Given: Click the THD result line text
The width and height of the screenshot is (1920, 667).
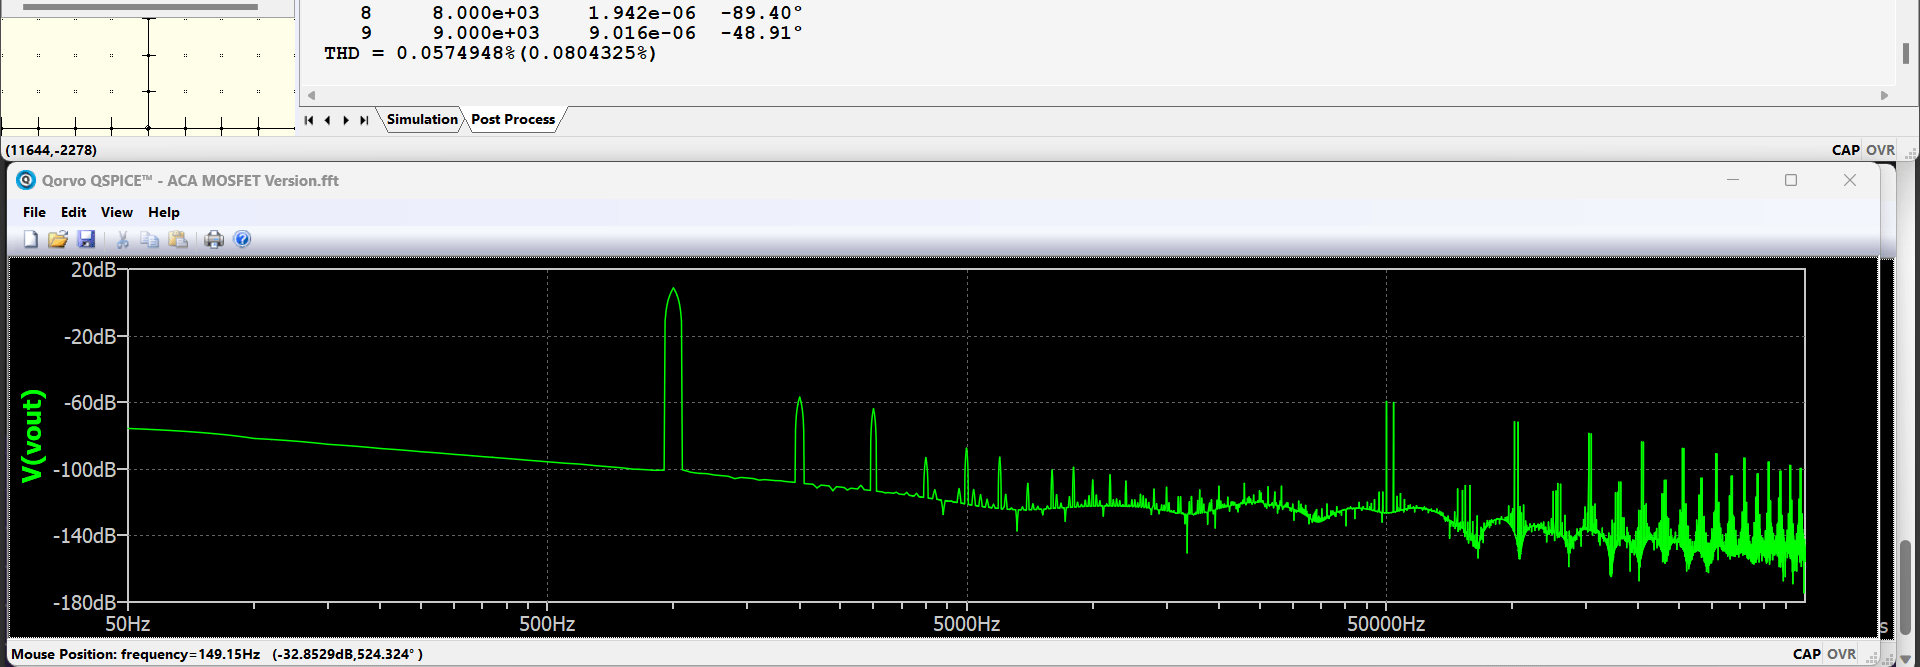Looking at the screenshot, I should [490, 53].
